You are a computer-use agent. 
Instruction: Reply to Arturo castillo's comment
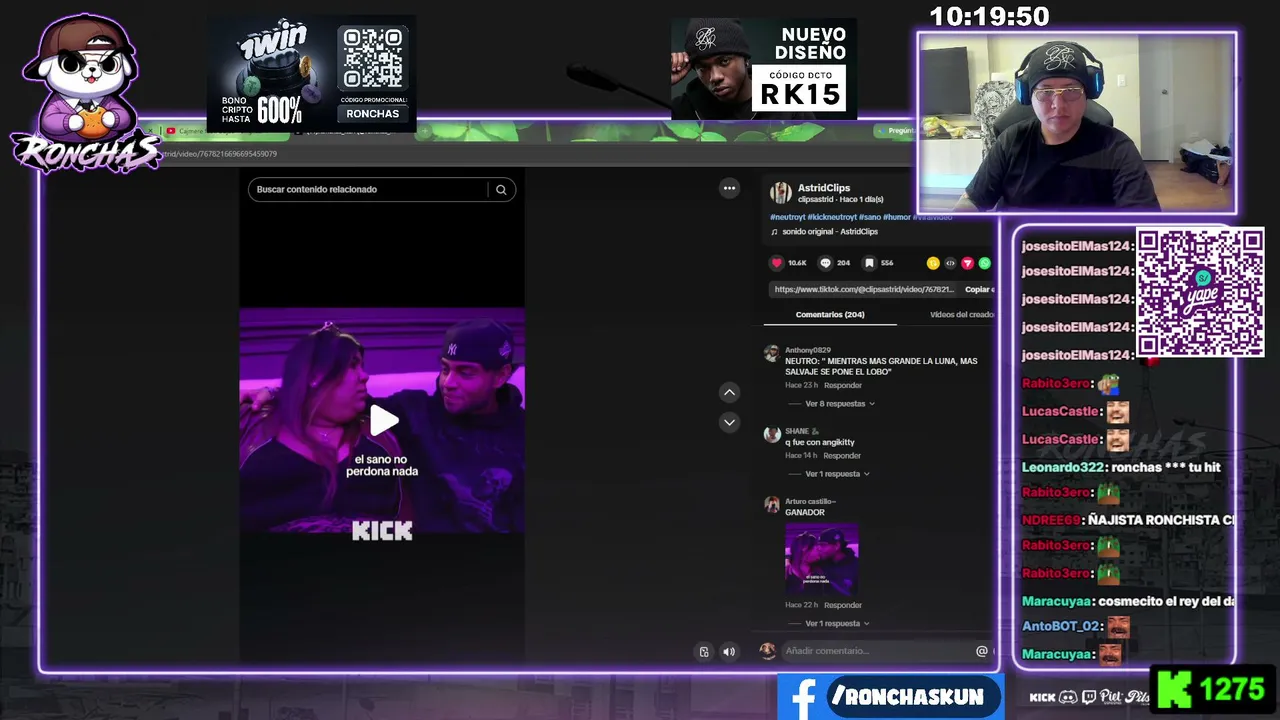(x=843, y=605)
